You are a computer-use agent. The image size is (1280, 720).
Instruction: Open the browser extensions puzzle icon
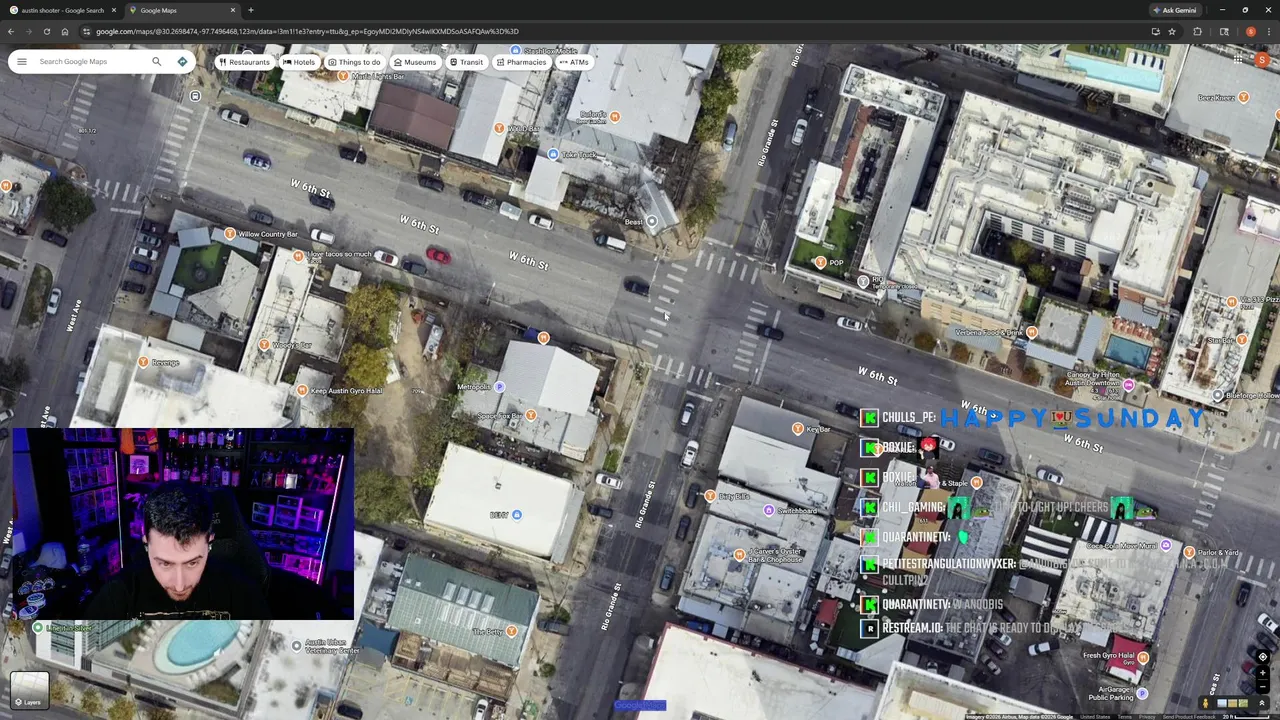pos(1197,31)
